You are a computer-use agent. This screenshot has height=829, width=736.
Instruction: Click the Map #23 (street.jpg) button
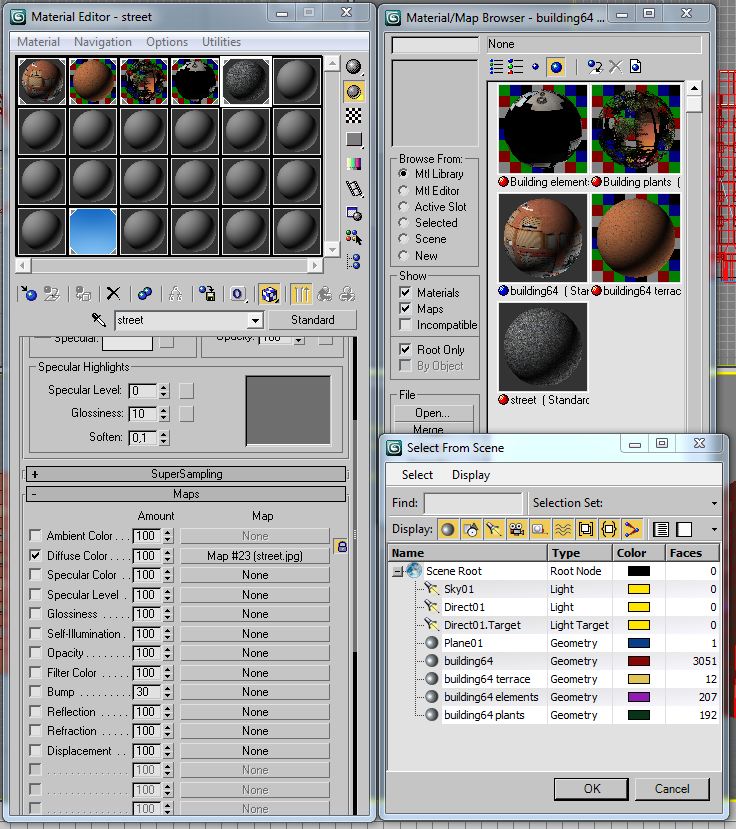[x=255, y=556]
